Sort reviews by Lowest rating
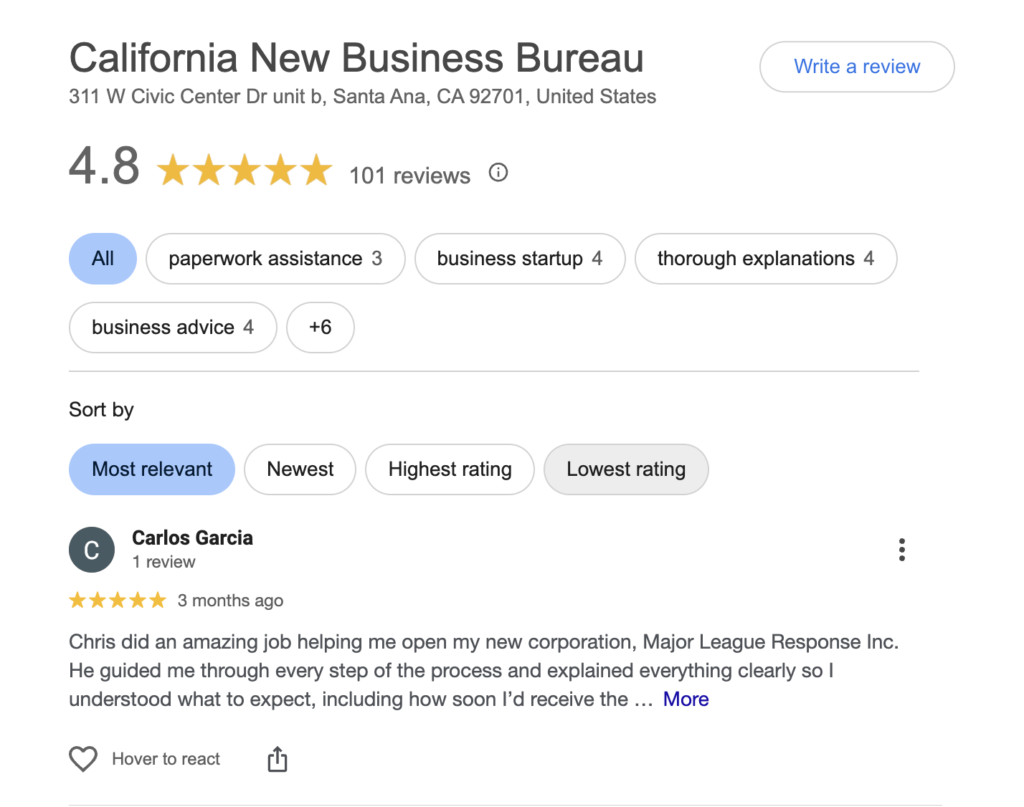Image resolution: width=1024 pixels, height=807 pixels. click(x=626, y=469)
